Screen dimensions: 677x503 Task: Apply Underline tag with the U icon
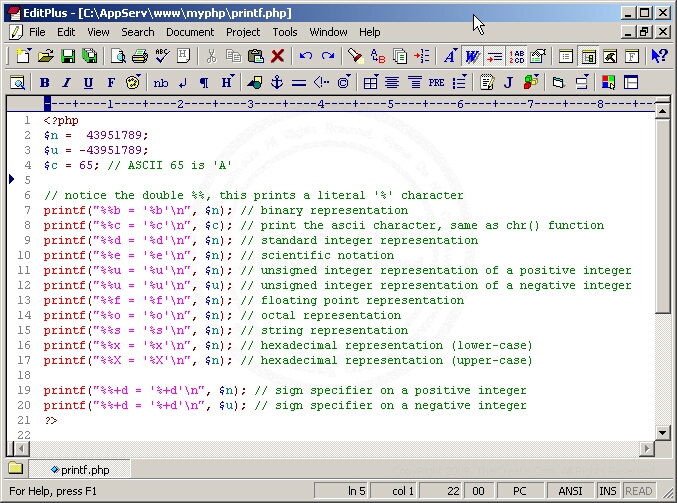point(88,82)
